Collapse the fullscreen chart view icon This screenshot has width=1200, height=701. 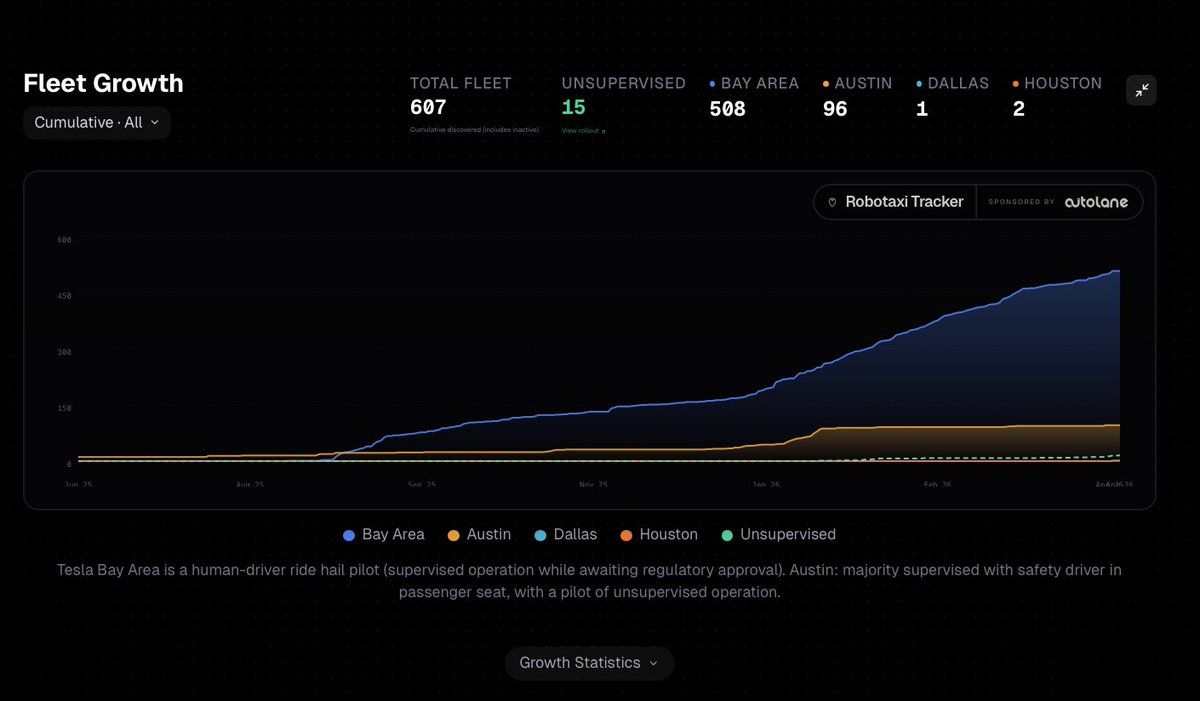(x=1141, y=90)
